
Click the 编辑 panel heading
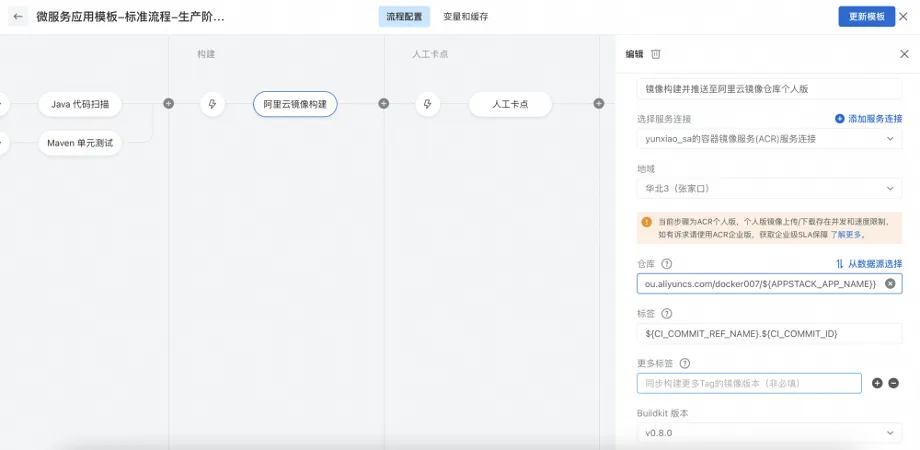[634, 54]
